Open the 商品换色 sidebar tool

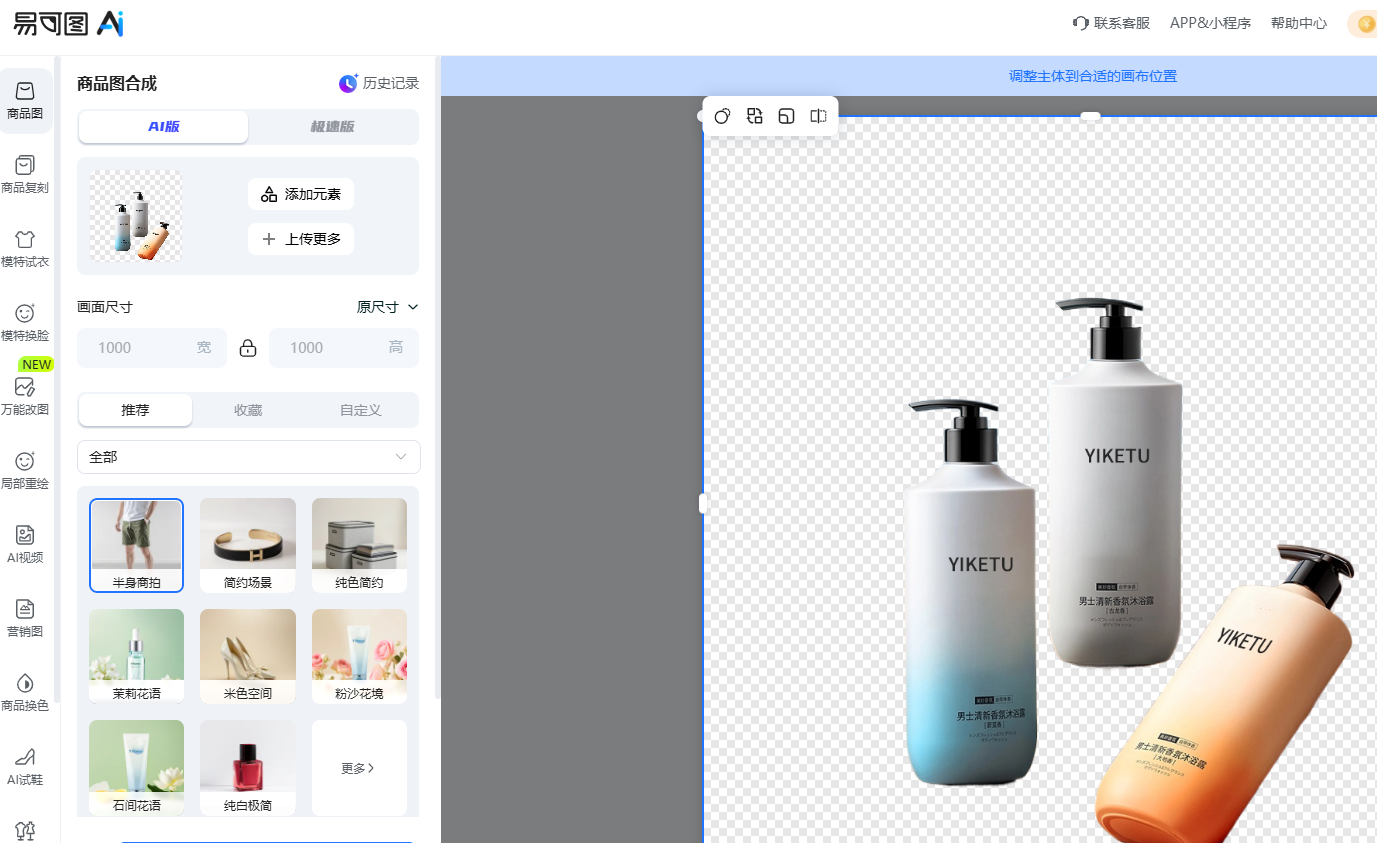pyautogui.click(x=25, y=693)
